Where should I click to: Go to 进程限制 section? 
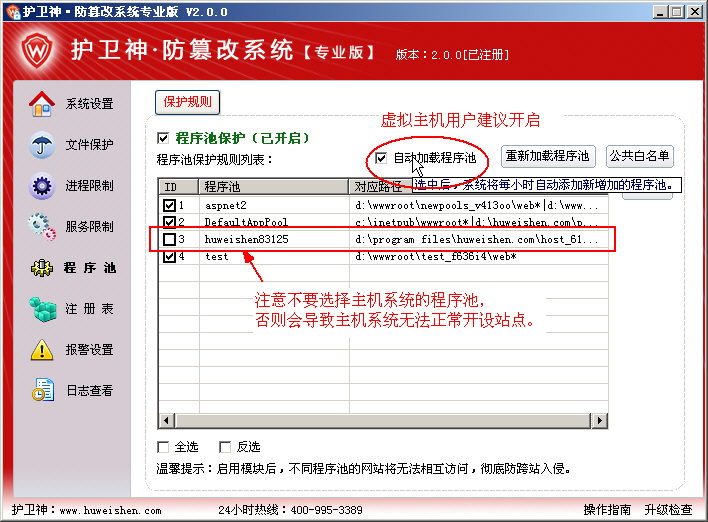(89, 186)
